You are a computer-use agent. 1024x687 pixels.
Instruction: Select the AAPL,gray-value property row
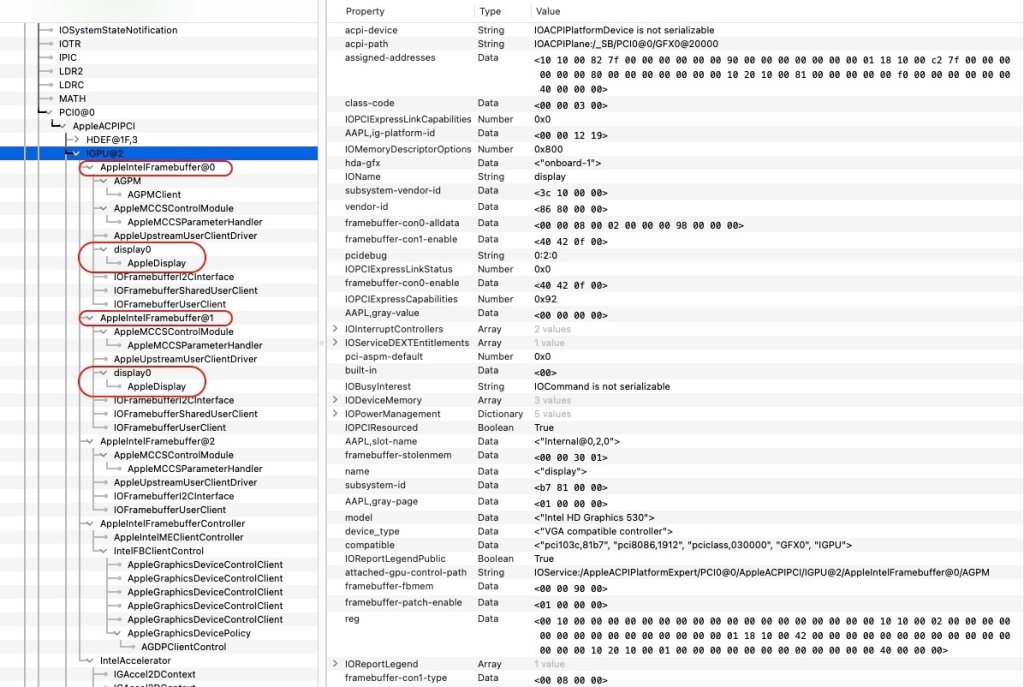click(675, 313)
